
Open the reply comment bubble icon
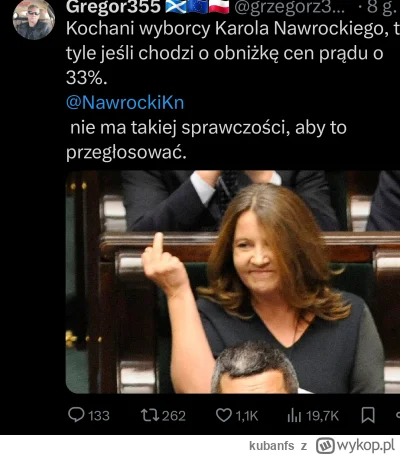76,415
